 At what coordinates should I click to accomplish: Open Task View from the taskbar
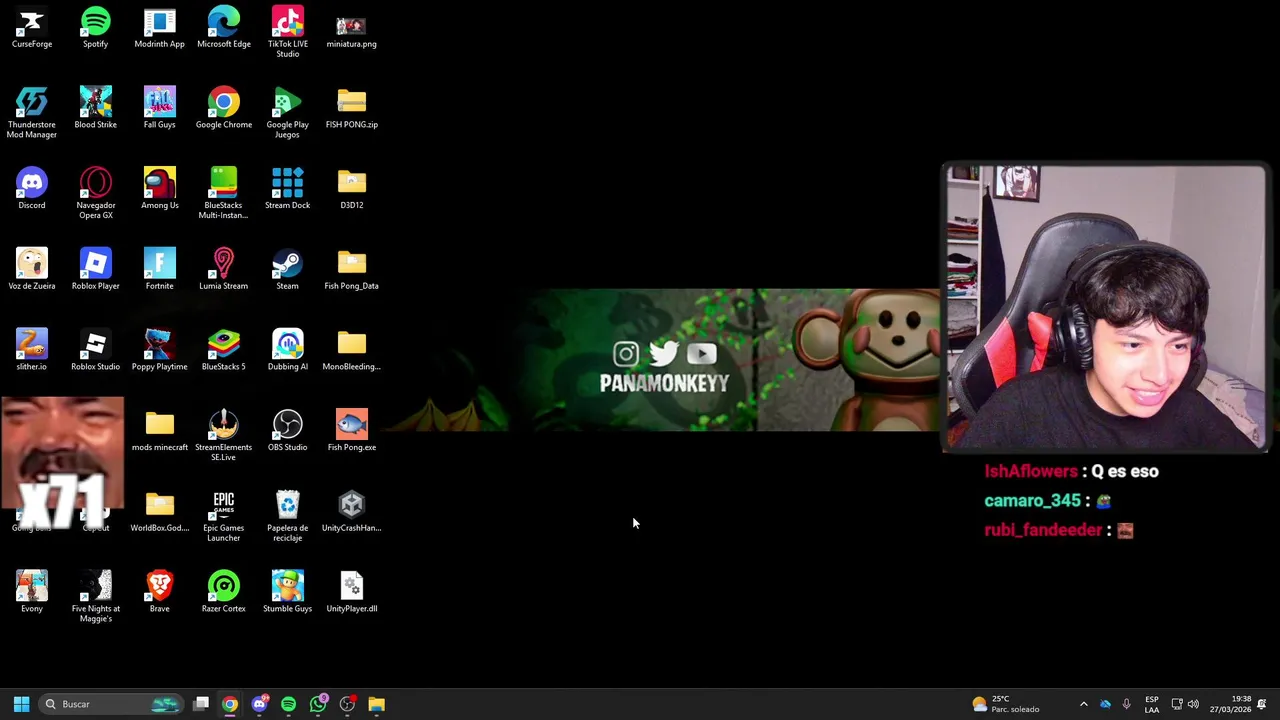(x=201, y=704)
